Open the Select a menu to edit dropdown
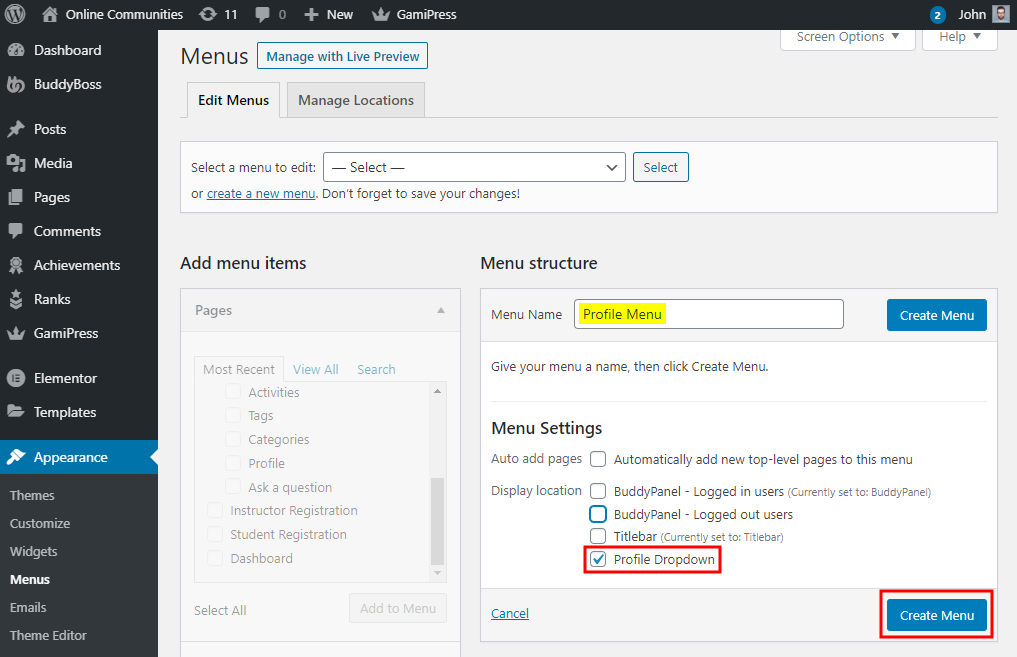Screen dimensions: 1017x657 pyautogui.click(x=474, y=168)
